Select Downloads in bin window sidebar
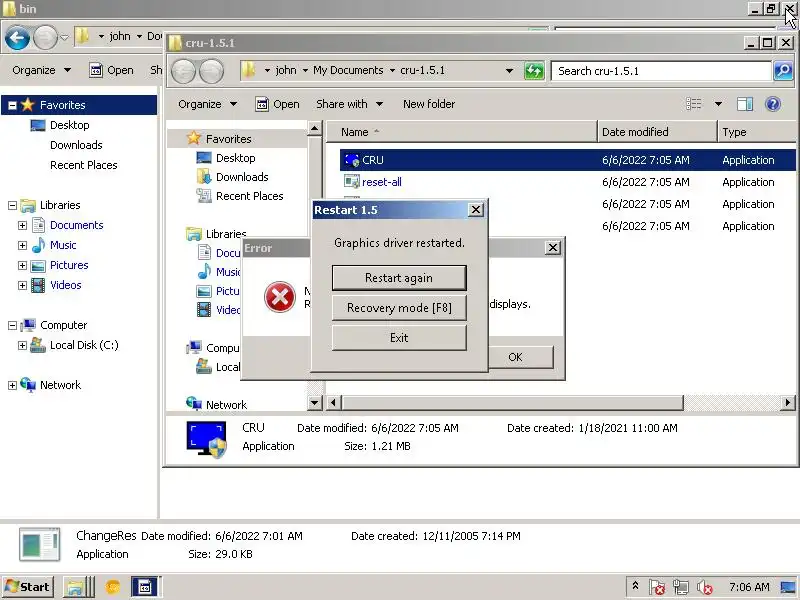The image size is (800, 600). pos(76,145)
